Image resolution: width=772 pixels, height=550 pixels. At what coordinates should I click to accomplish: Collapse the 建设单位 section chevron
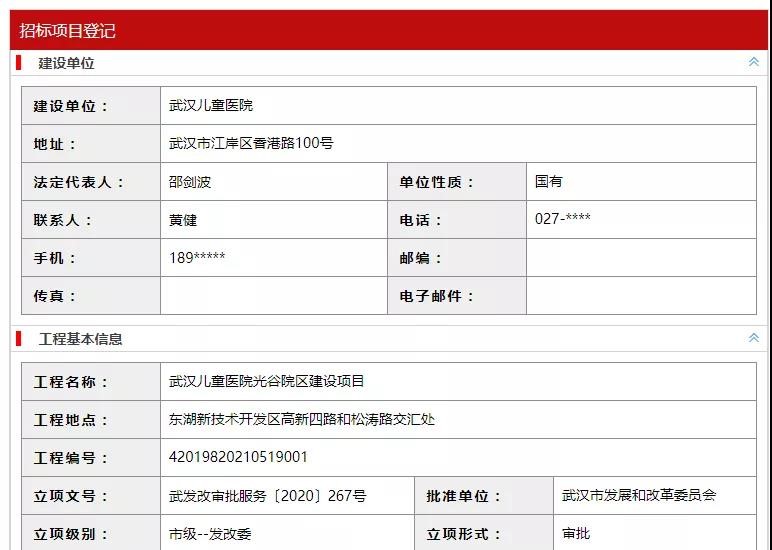(x=753, y=62)
